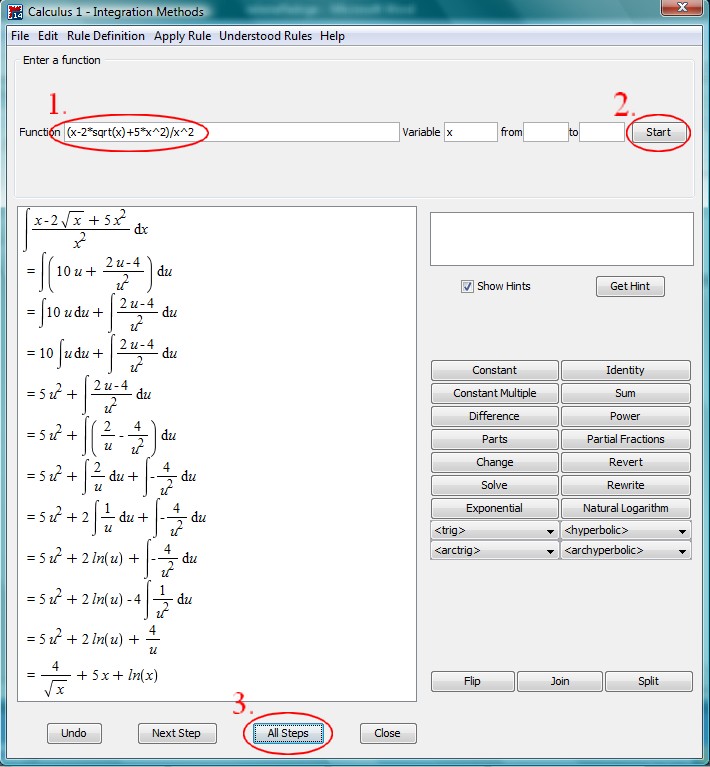This screenshot has height=767, width=710.
Task: Expand the trig rules dropdown
Action: click(494, 531)
